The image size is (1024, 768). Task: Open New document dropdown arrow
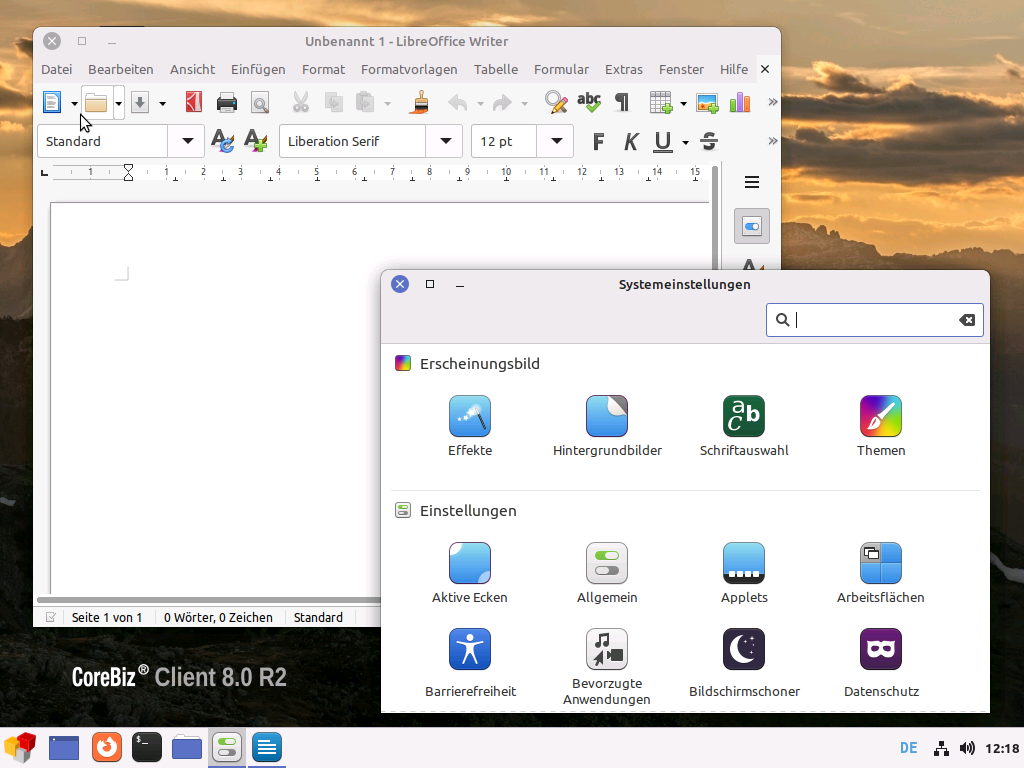point(74,103)
